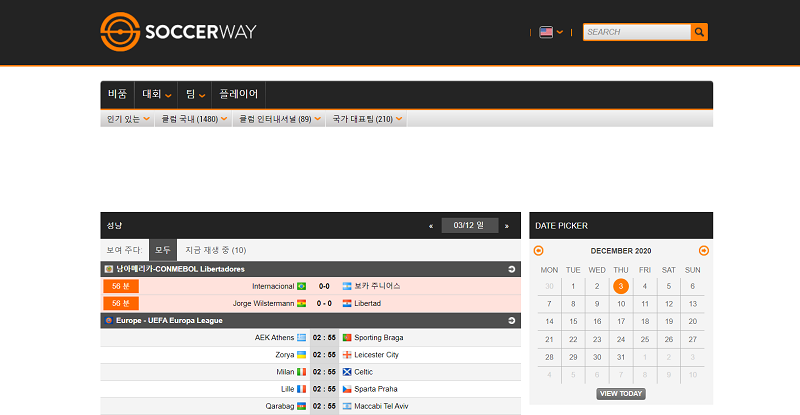800x415 pixels.
Task: Click the 03/12 date label
Action: 469,225
